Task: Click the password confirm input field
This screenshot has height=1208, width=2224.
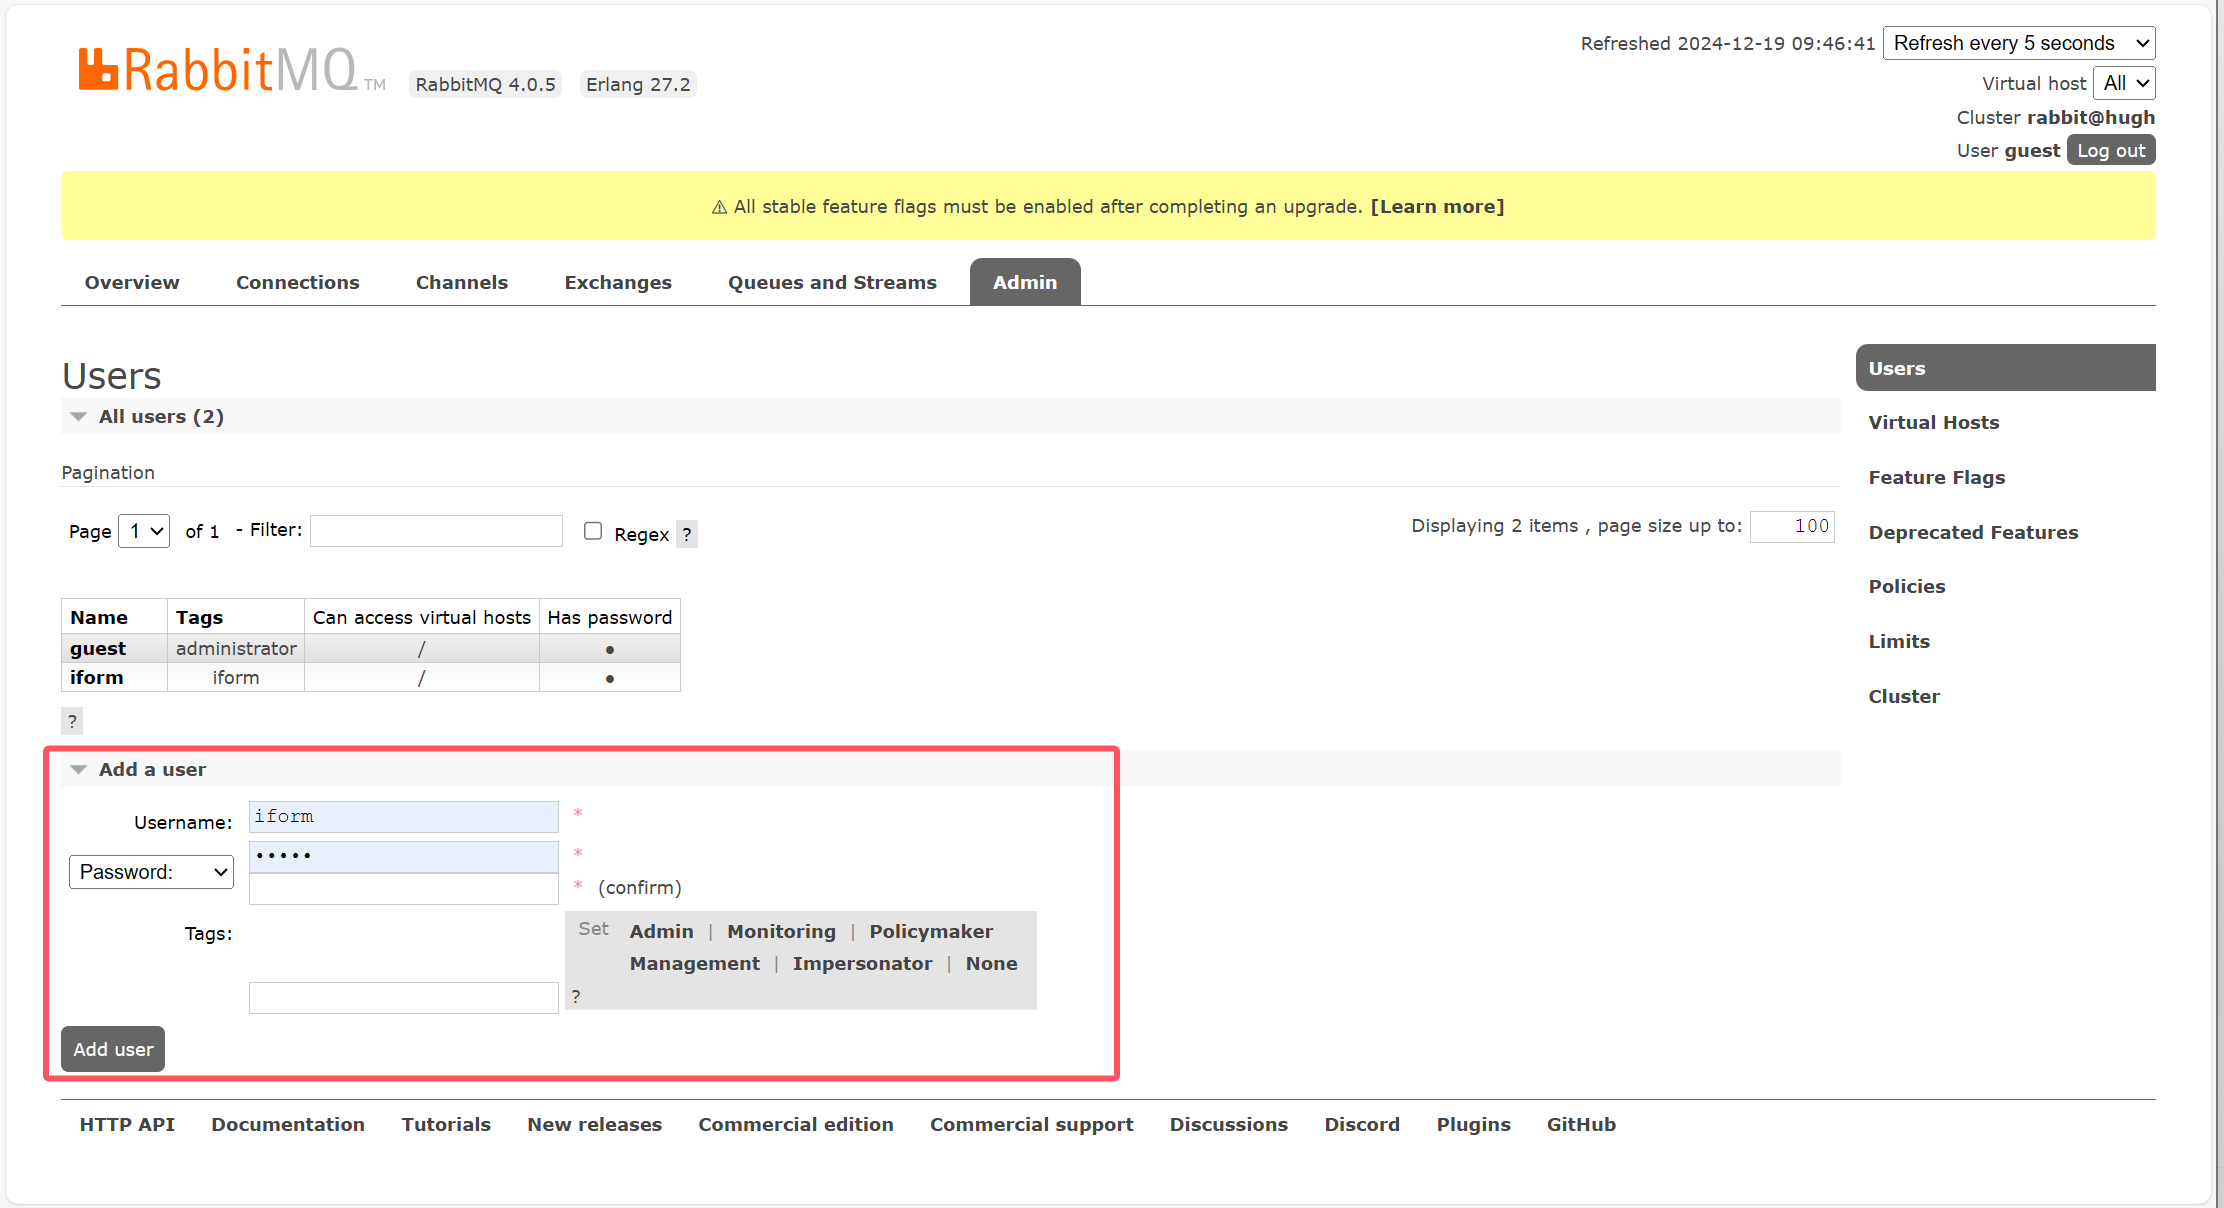Action: point(403,889)
